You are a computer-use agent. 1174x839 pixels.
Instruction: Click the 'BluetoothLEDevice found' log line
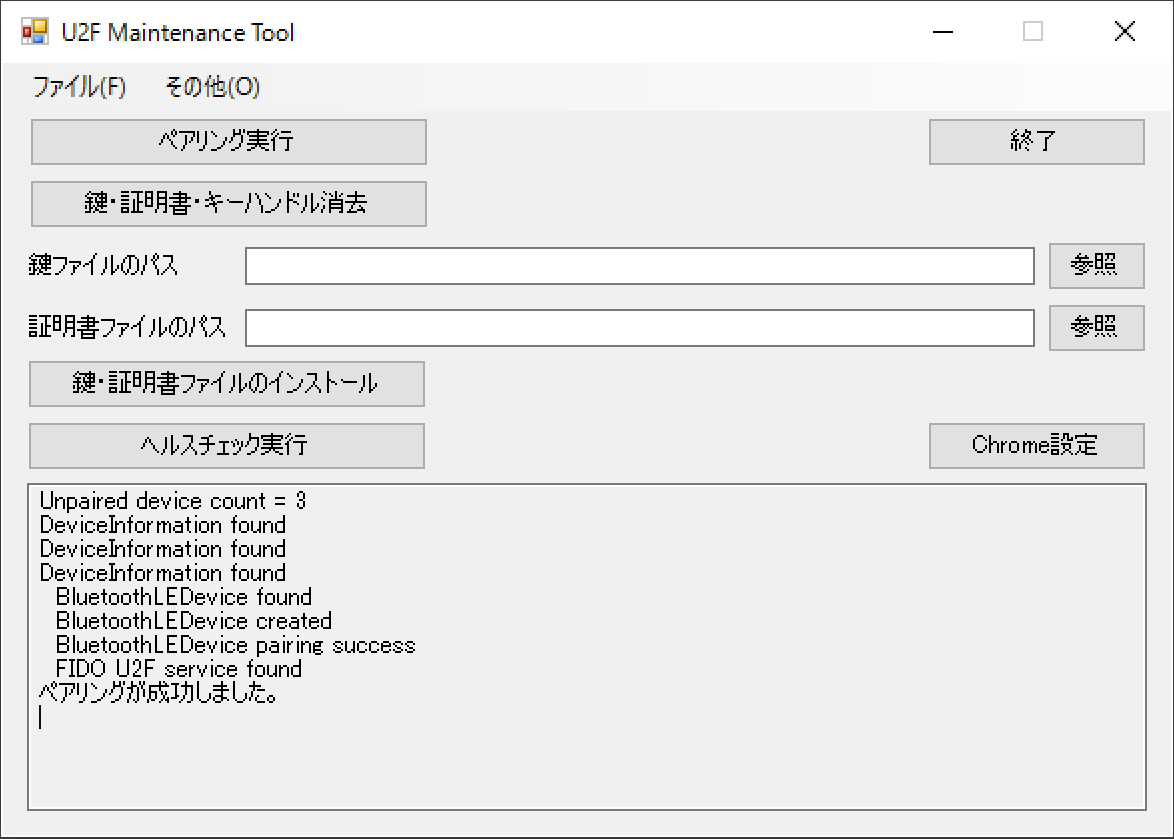click(184, 597)
